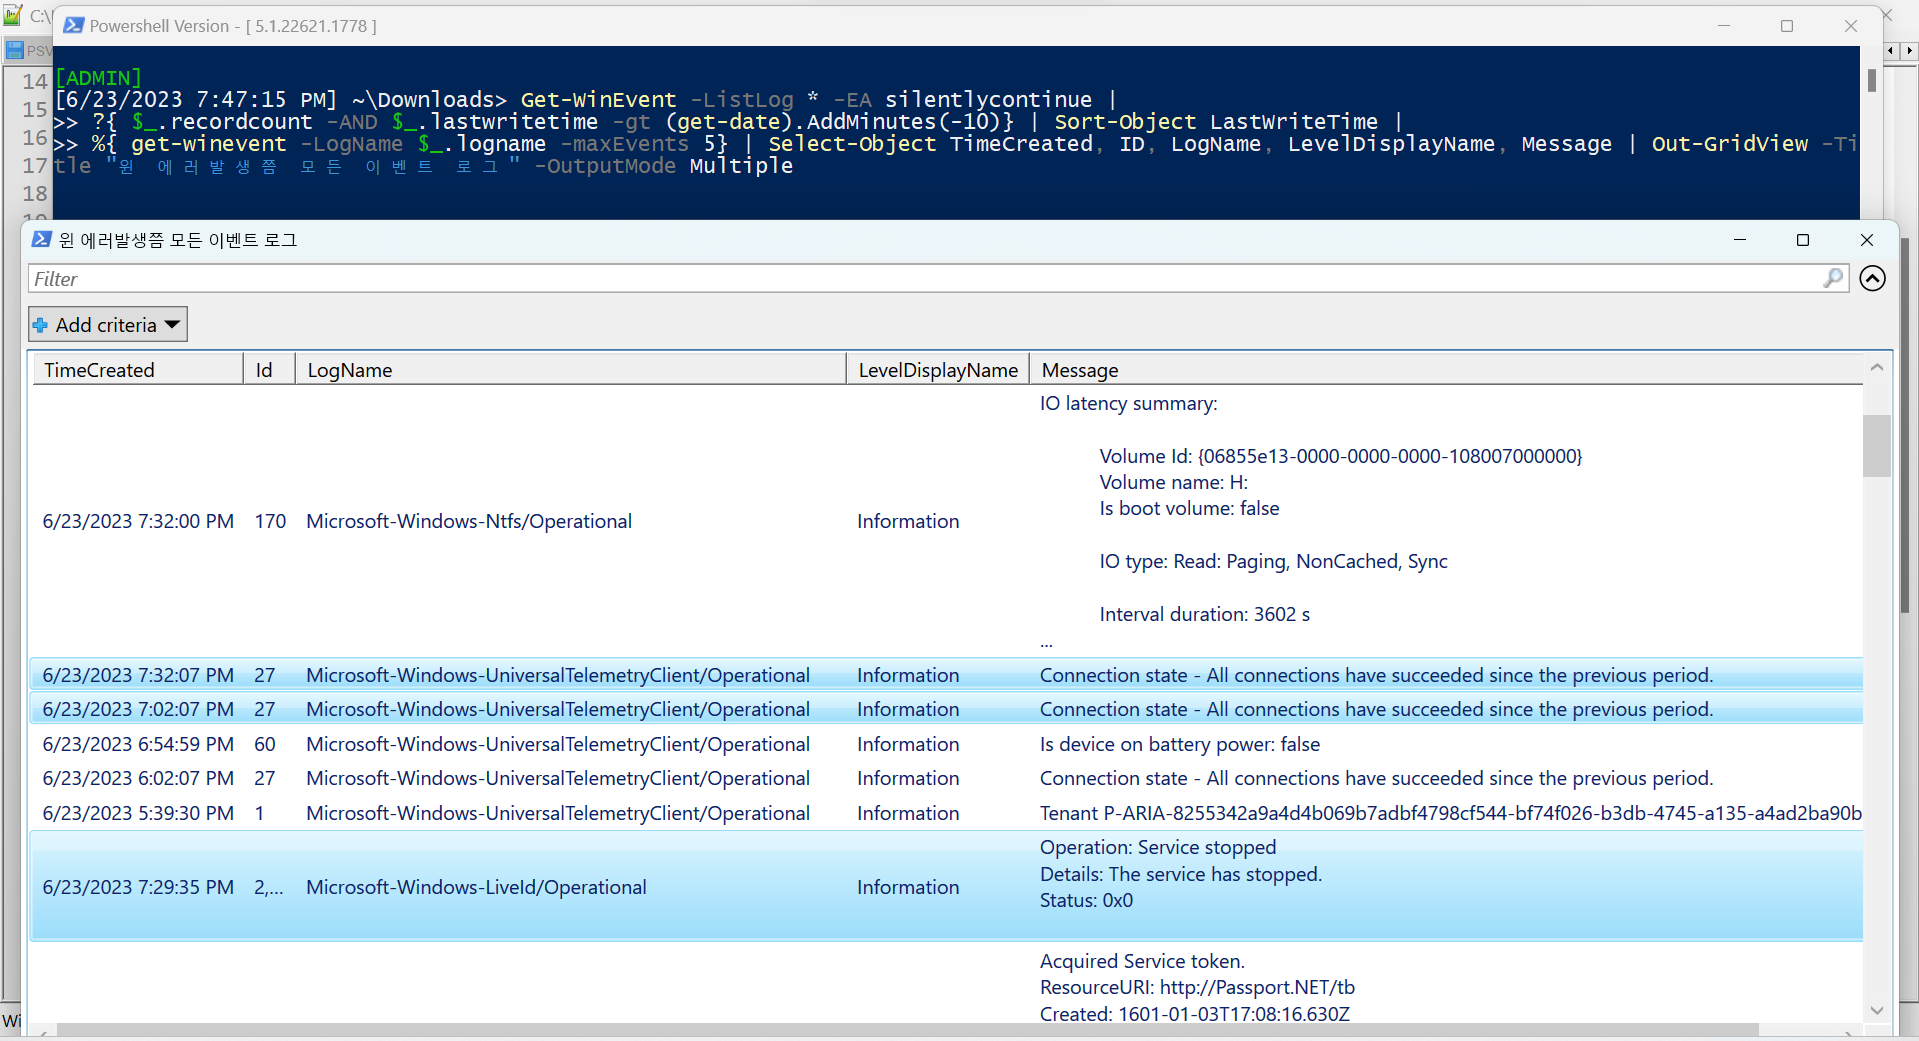
Task: Select the 6/23/2023 5:39:30 PM row
Action: [946, 813]
